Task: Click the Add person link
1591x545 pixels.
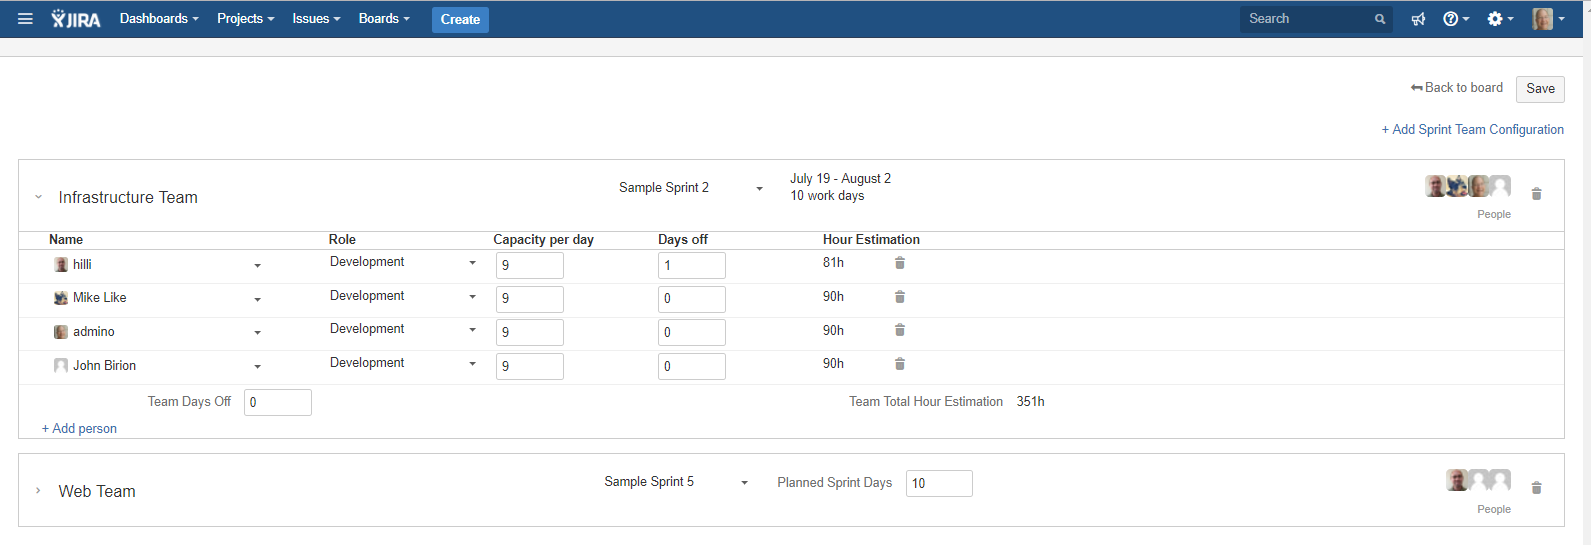Action: 79,429
